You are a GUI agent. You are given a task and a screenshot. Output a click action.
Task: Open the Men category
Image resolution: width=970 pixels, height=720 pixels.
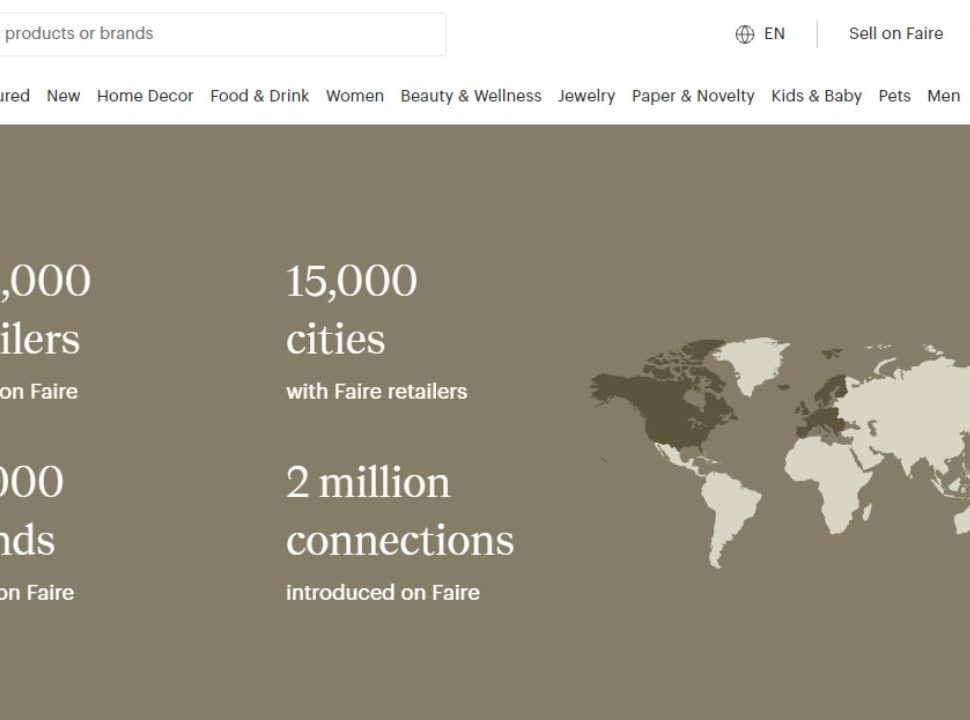tap(943, 96)
